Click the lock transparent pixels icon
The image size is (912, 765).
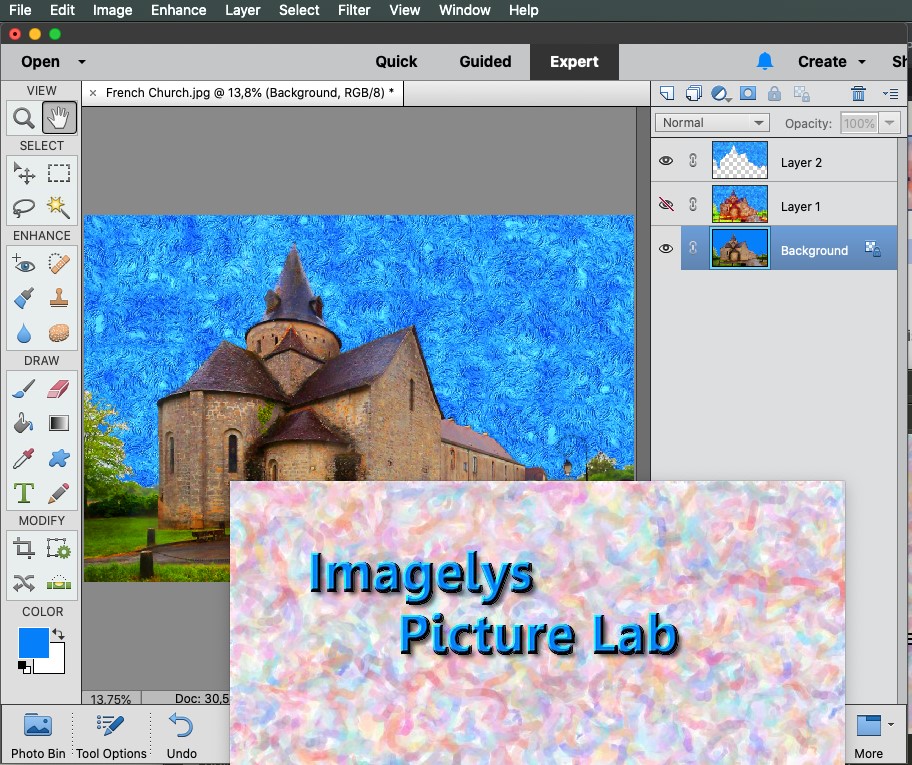click(801, 94)
